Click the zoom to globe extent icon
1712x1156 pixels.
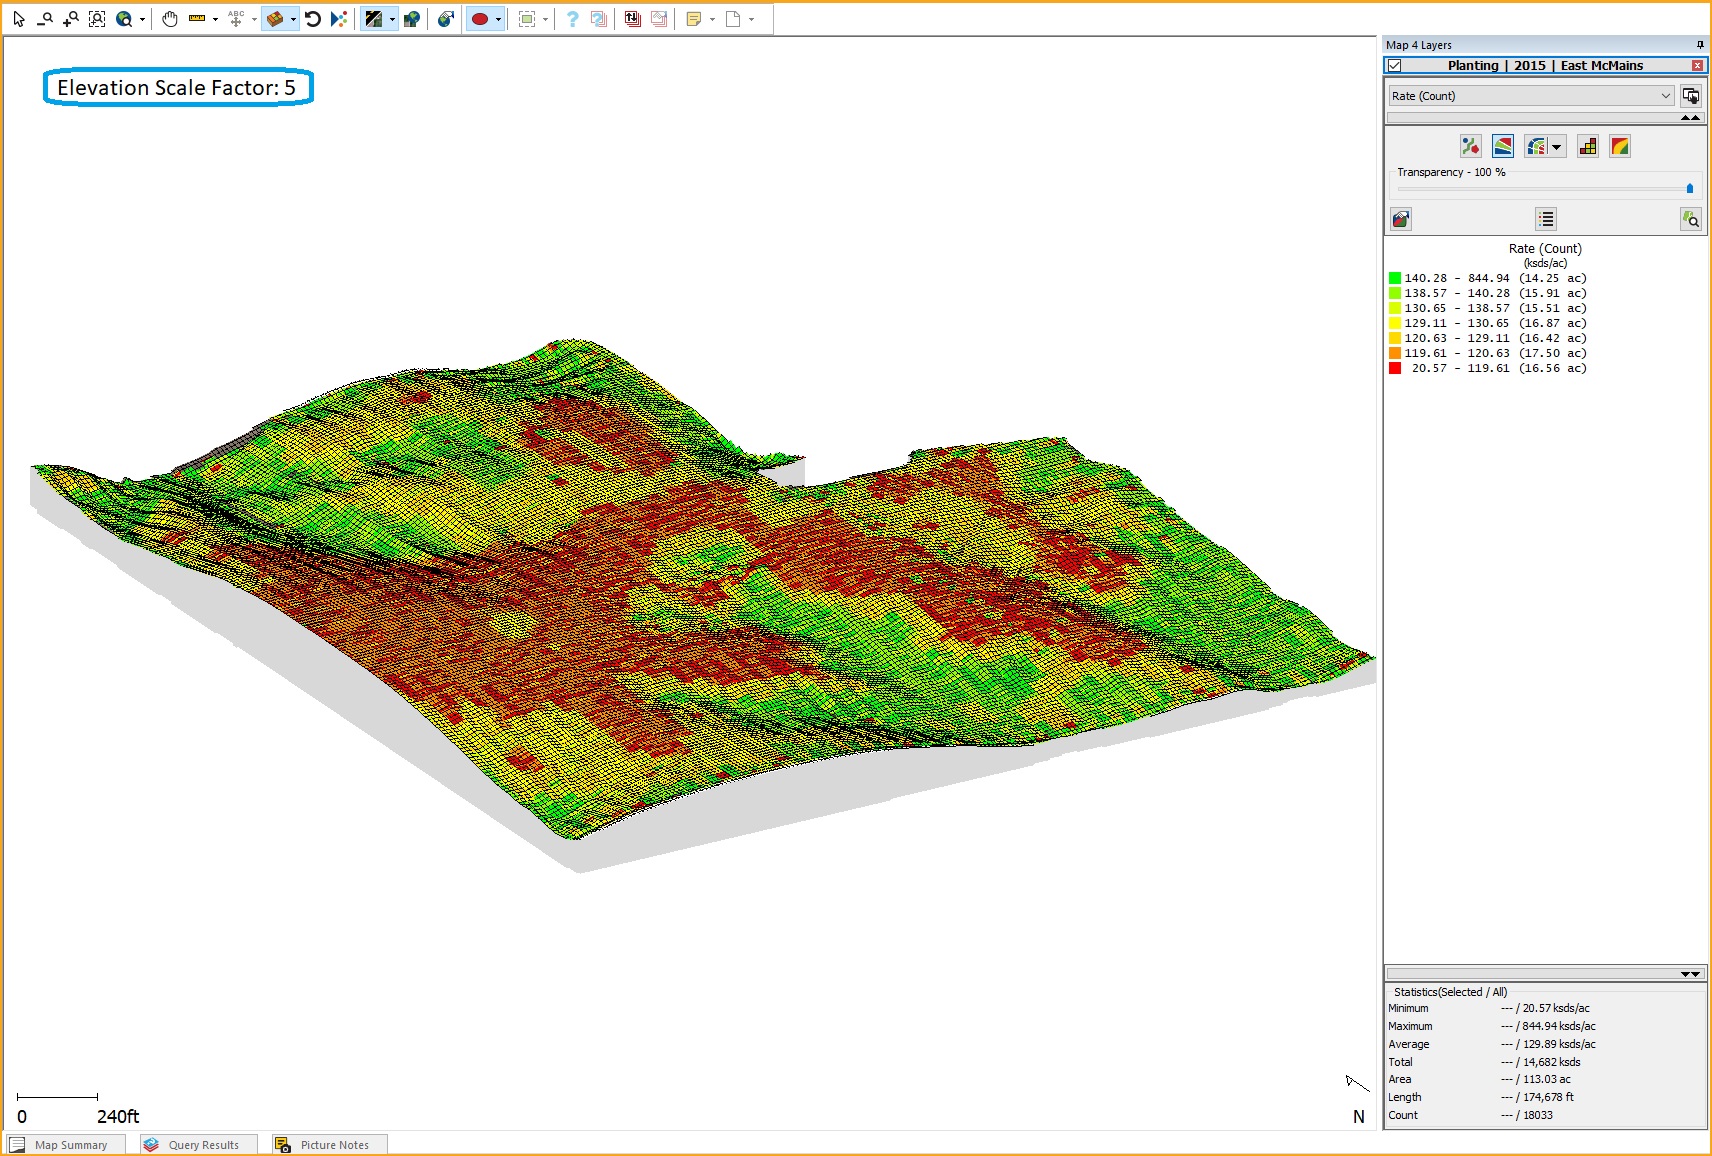click(x=124, y=19)
